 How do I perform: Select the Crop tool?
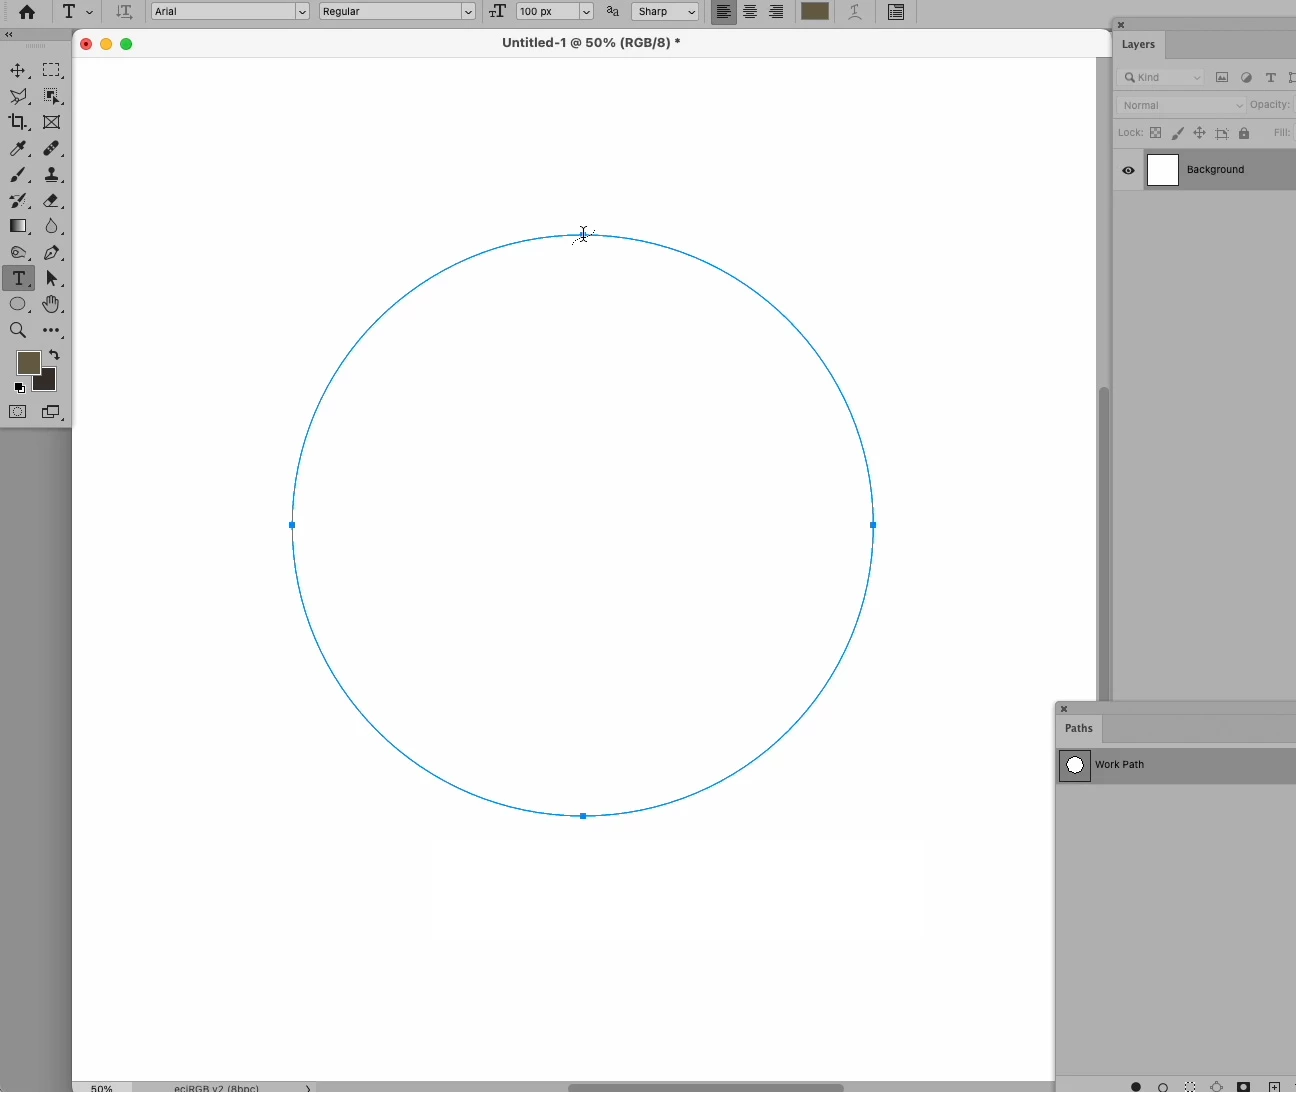point(18,123)
